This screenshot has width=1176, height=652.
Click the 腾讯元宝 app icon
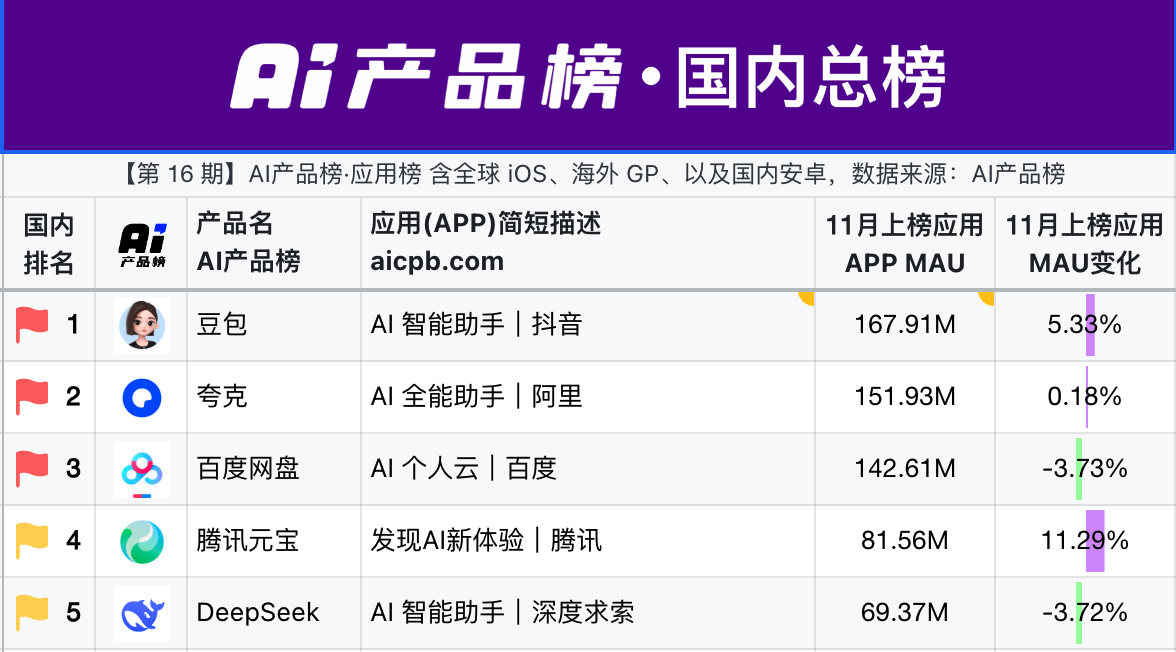pos(141,540)
